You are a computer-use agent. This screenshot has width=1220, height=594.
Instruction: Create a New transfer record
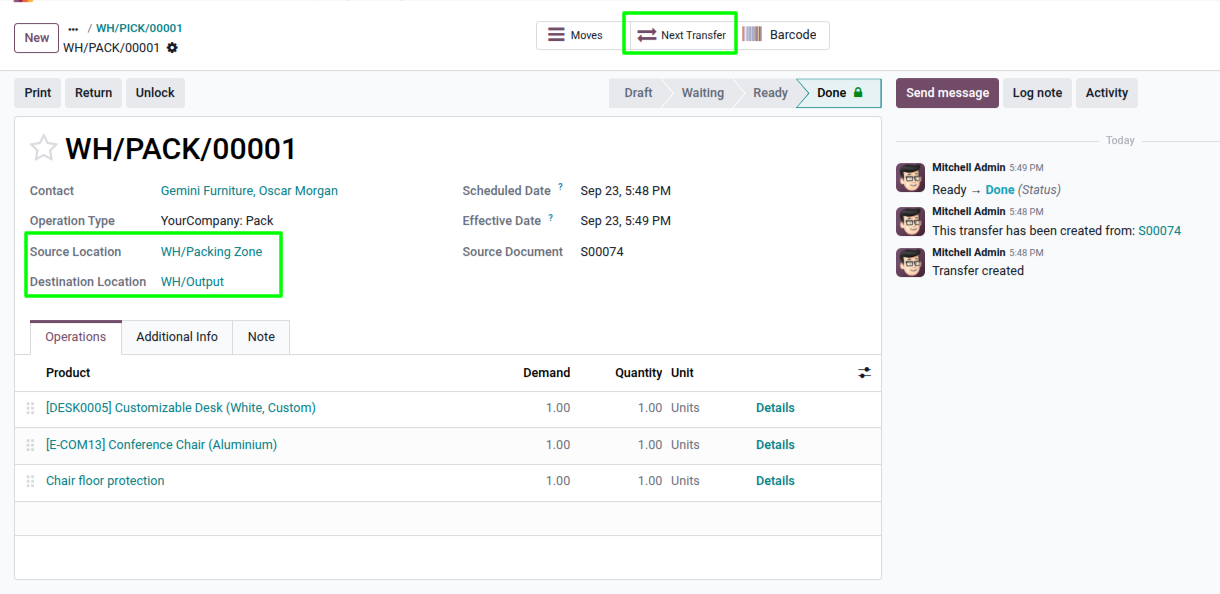pos(37,38)
